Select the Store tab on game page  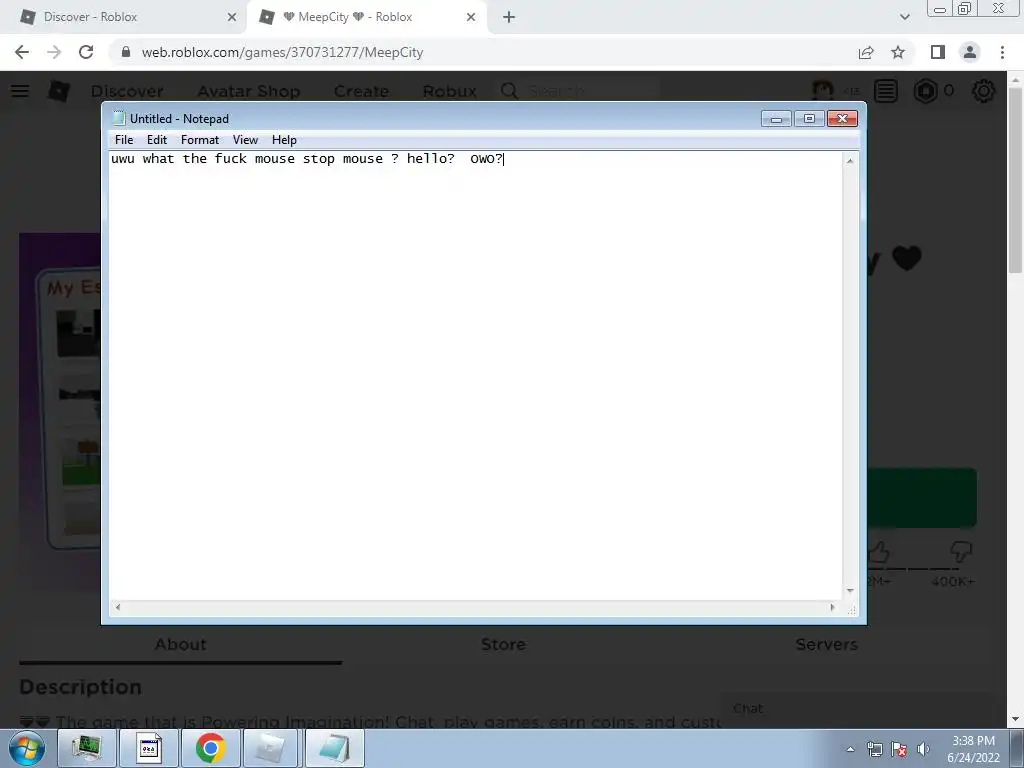pyautogui.click(x=503, y=645)
